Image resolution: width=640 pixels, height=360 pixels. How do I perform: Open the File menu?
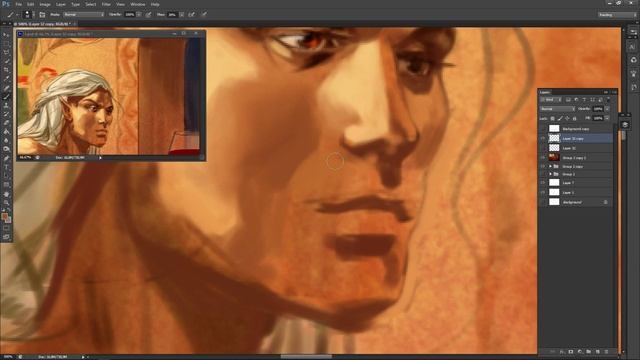18,4
